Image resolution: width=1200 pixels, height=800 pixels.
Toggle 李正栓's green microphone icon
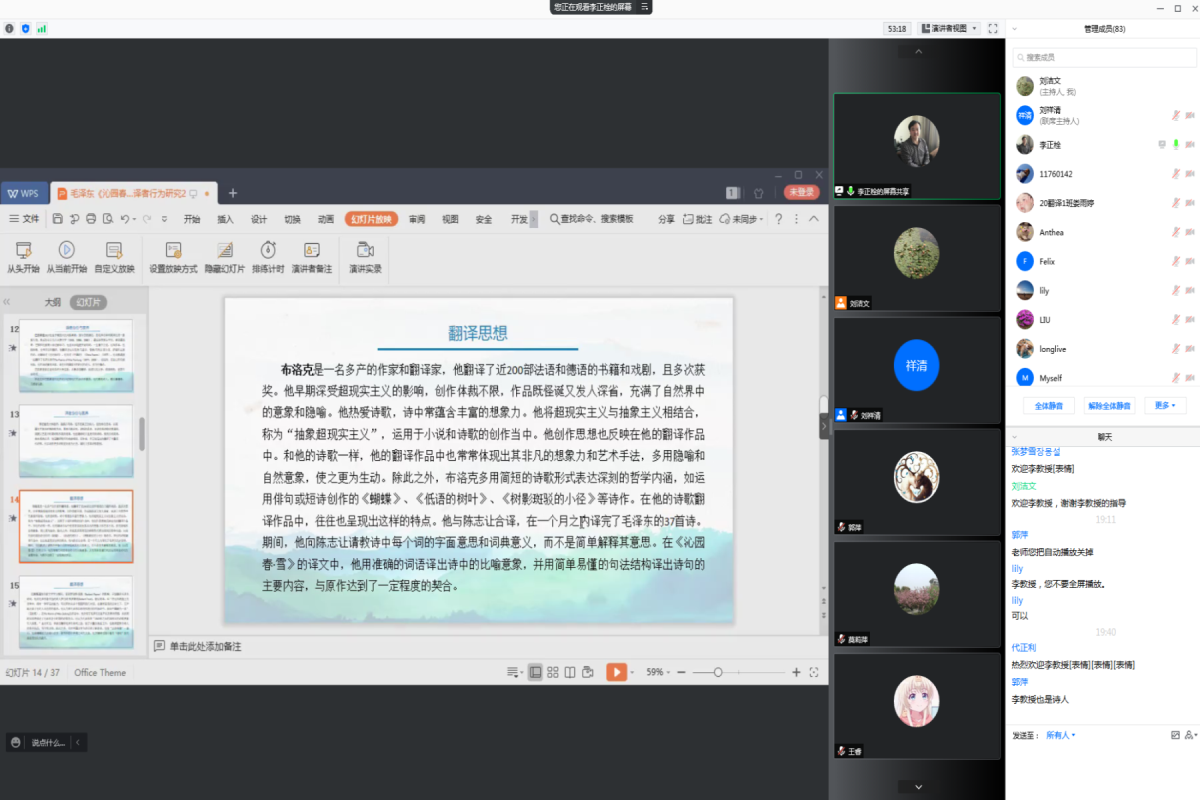(x=1176, y=145)
